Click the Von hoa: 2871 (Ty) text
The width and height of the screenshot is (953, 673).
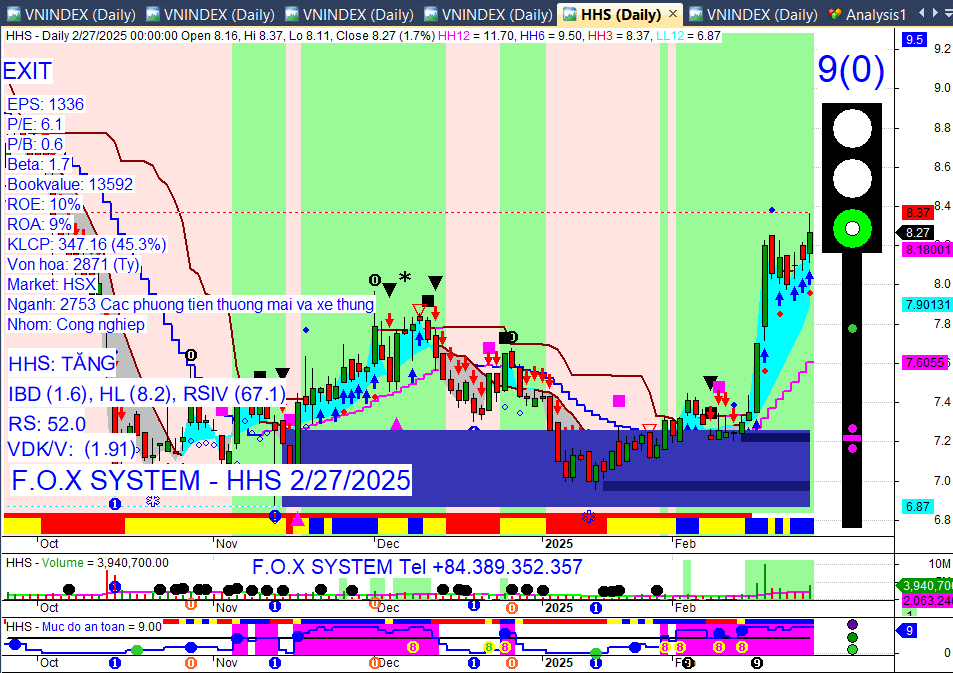[74, 264]
